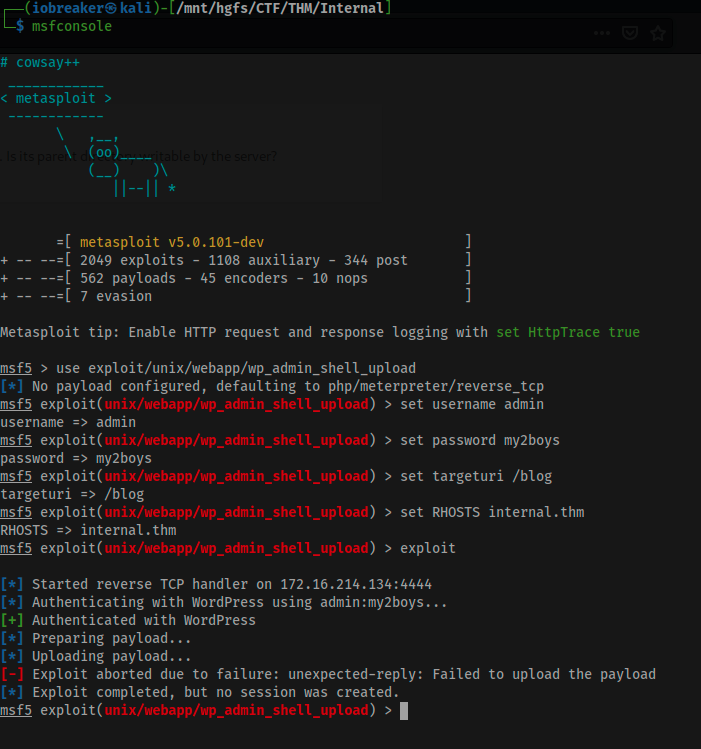Click the blinking cursor at the last msf5 prompt

coord(404,711)
